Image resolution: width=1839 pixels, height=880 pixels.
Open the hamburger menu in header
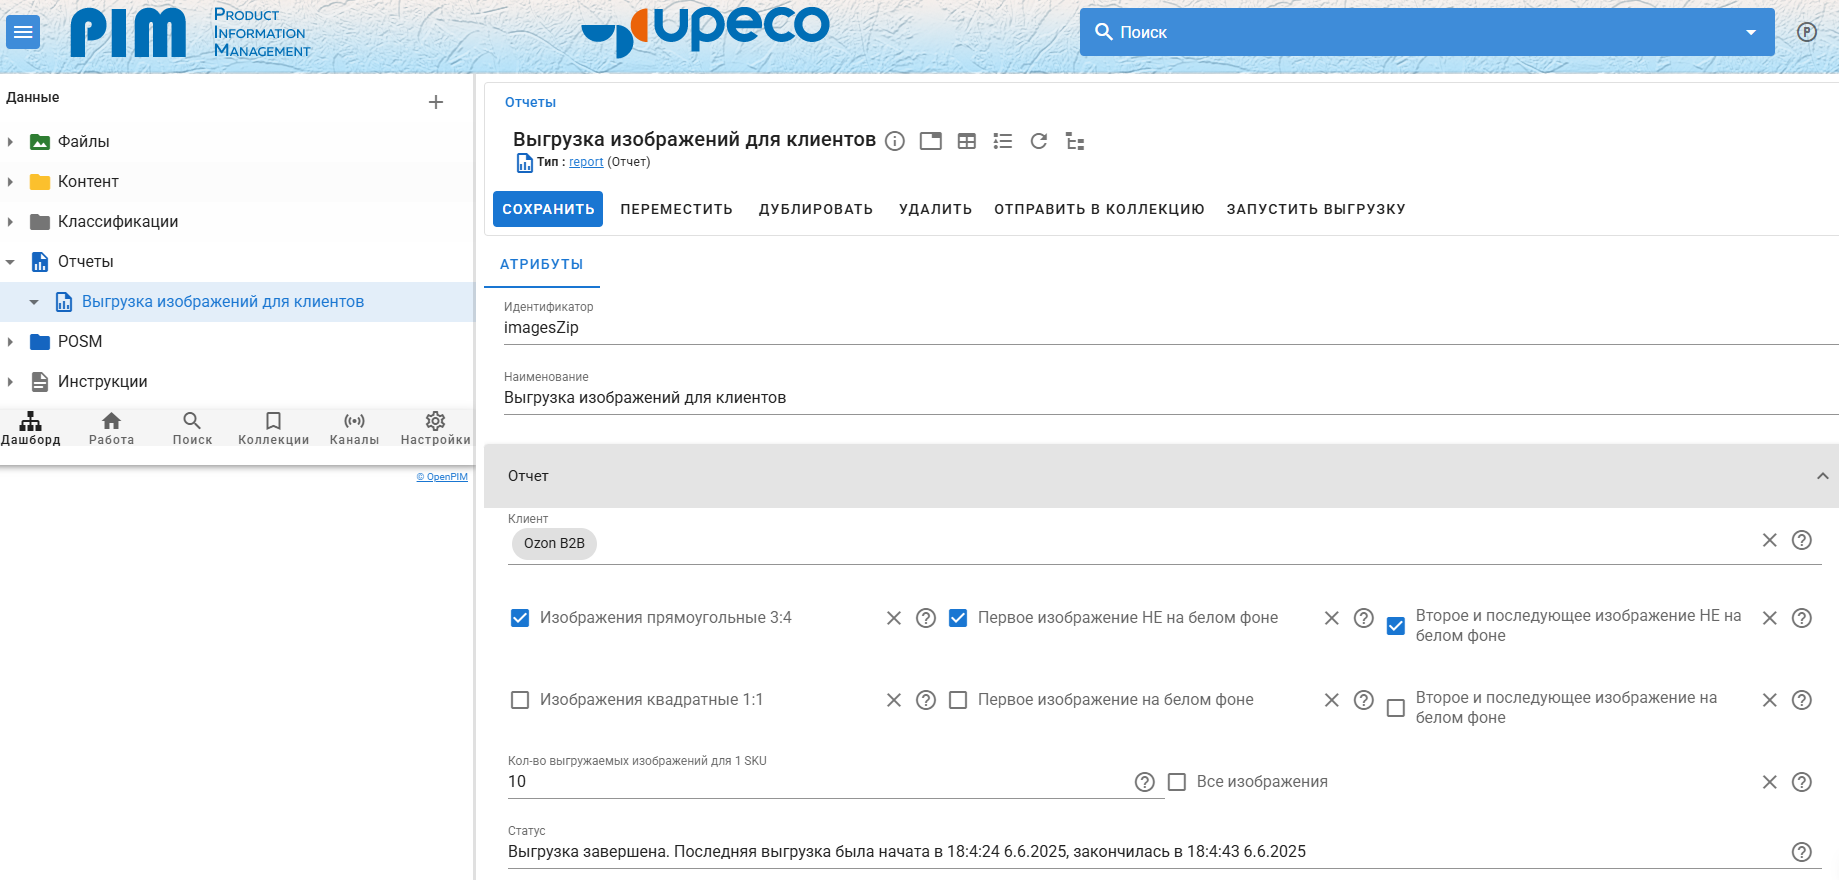23,32
